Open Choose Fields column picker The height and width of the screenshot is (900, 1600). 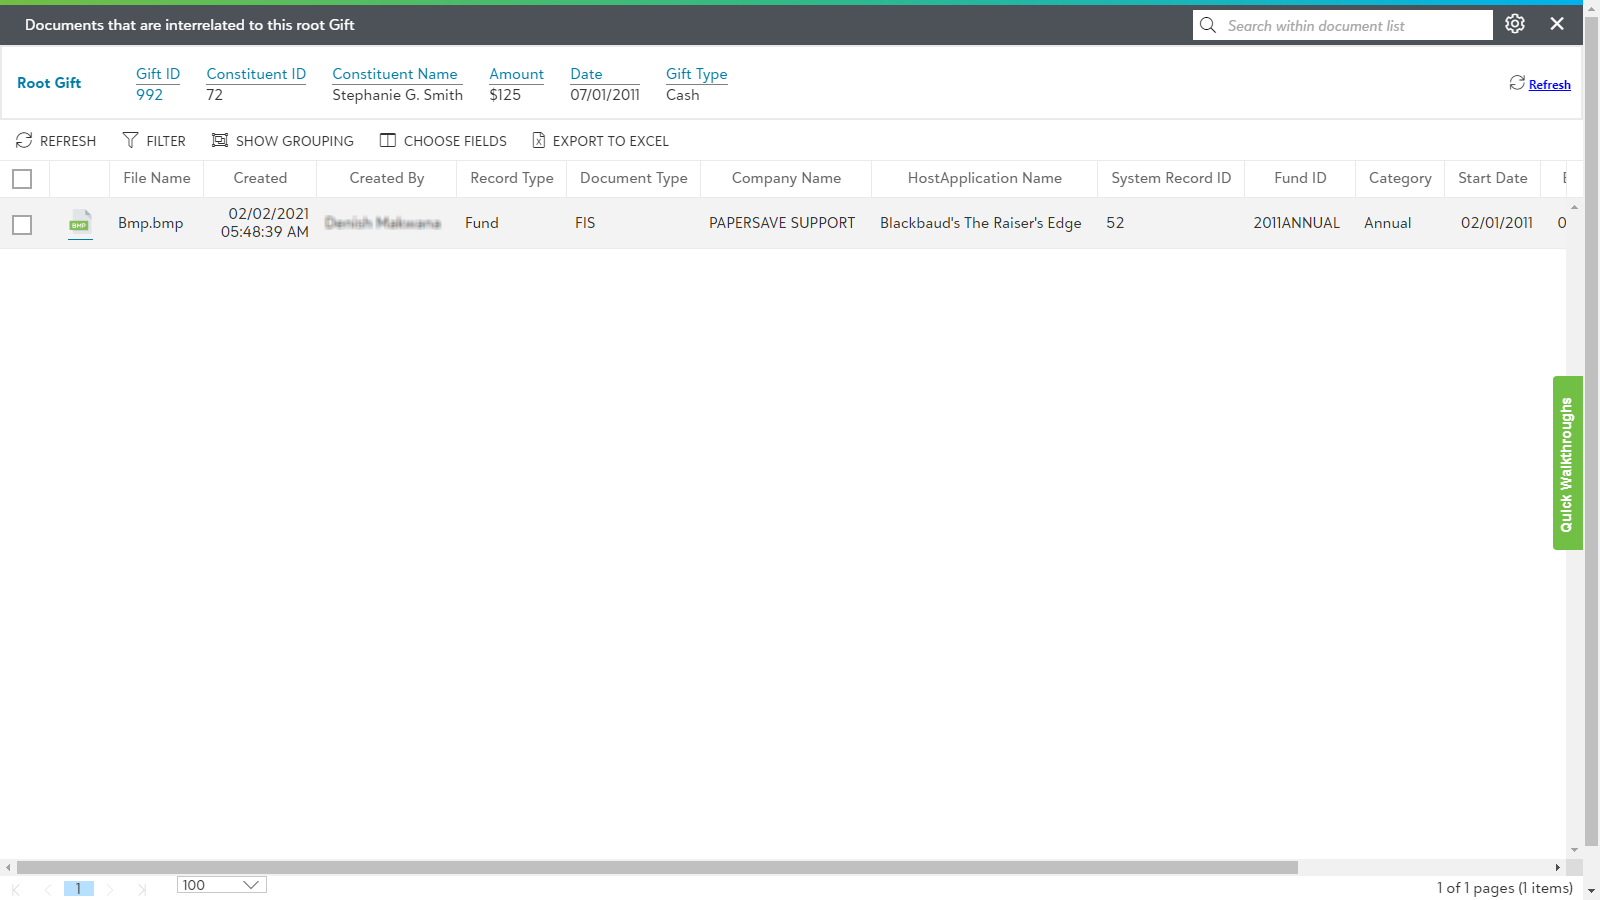tap(443, 141)
